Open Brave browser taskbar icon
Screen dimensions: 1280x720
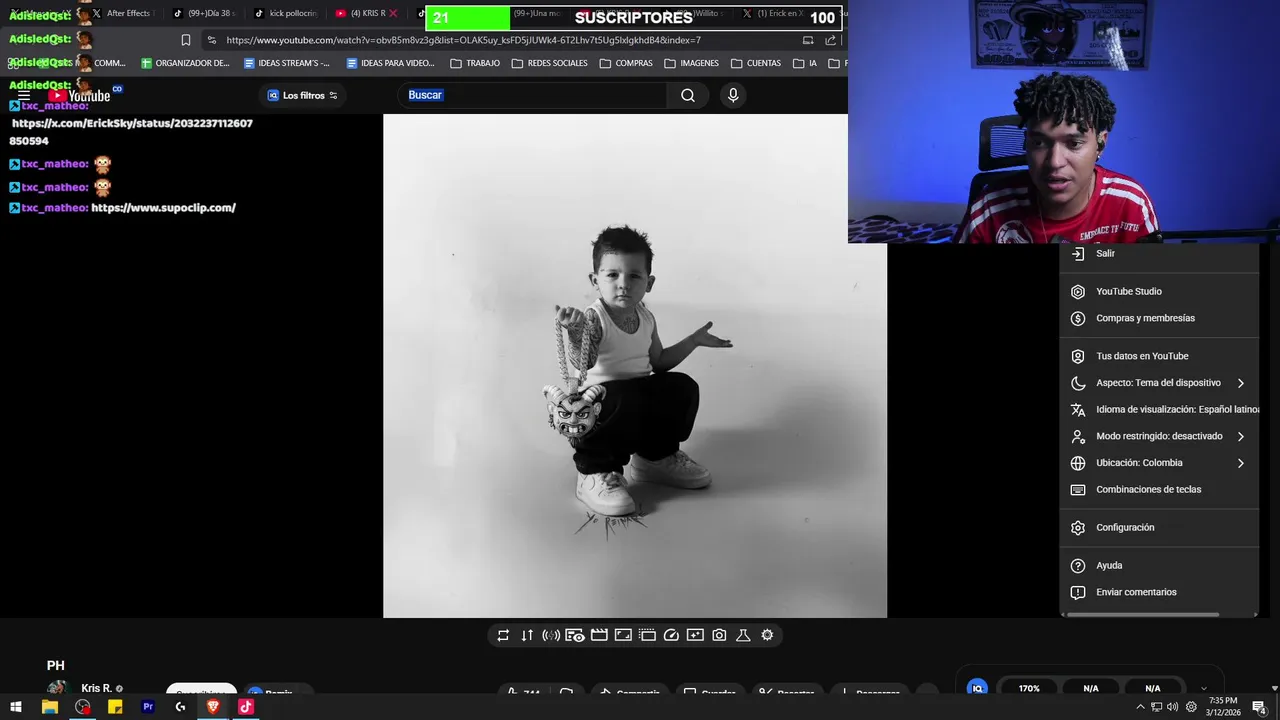pos(213,707)
